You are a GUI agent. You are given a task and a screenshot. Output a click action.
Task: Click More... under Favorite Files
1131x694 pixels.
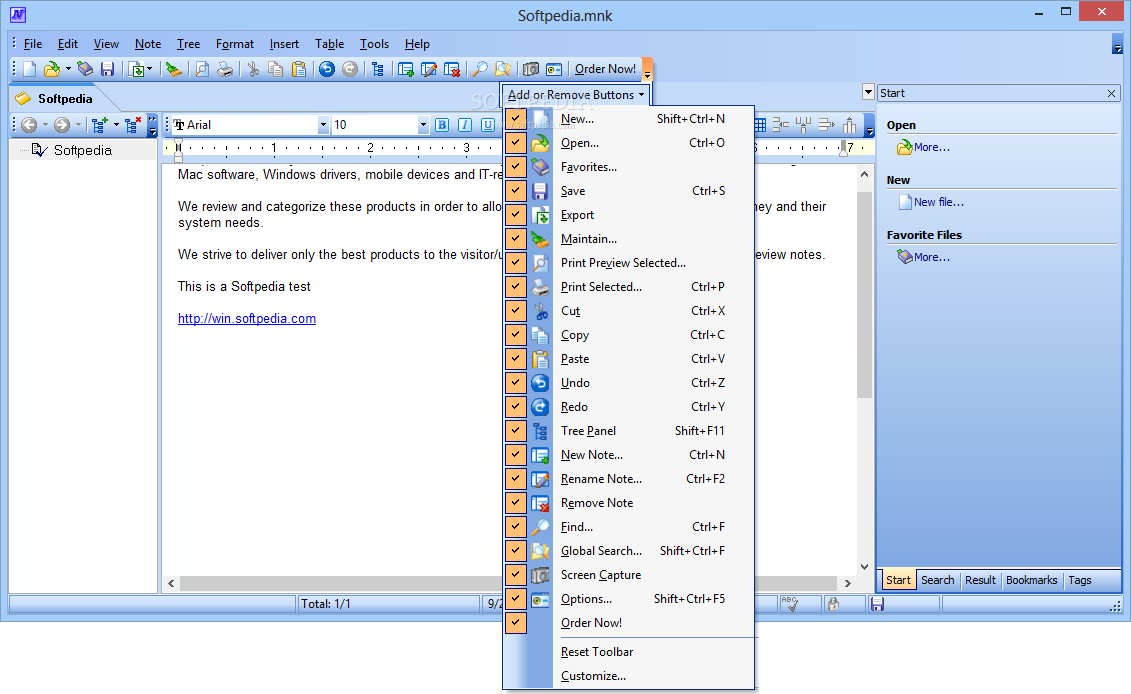tap(932, 257)
